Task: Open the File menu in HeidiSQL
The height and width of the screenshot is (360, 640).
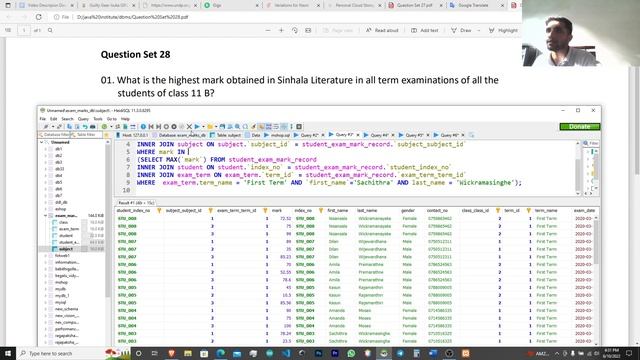Action: pyautogui.click(x=43, y=119)
